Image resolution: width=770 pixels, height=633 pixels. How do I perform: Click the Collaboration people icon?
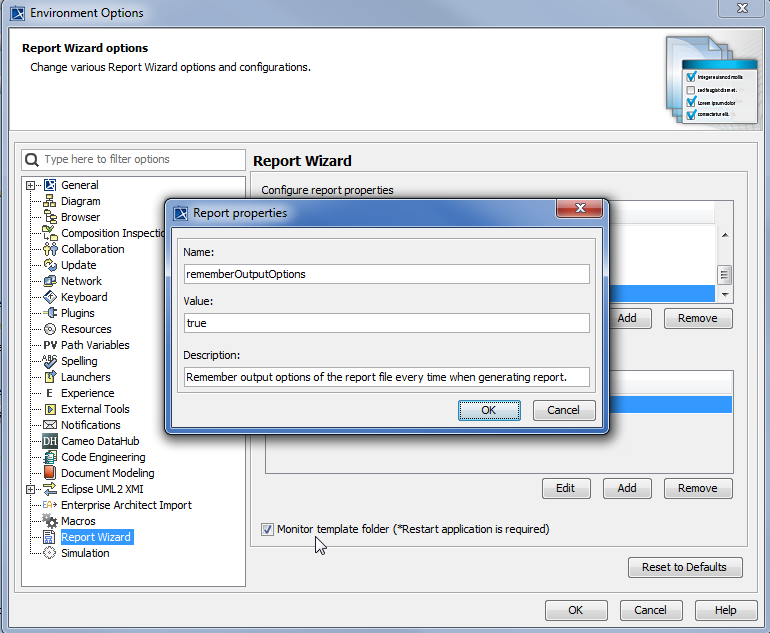(x=50, y=249)
